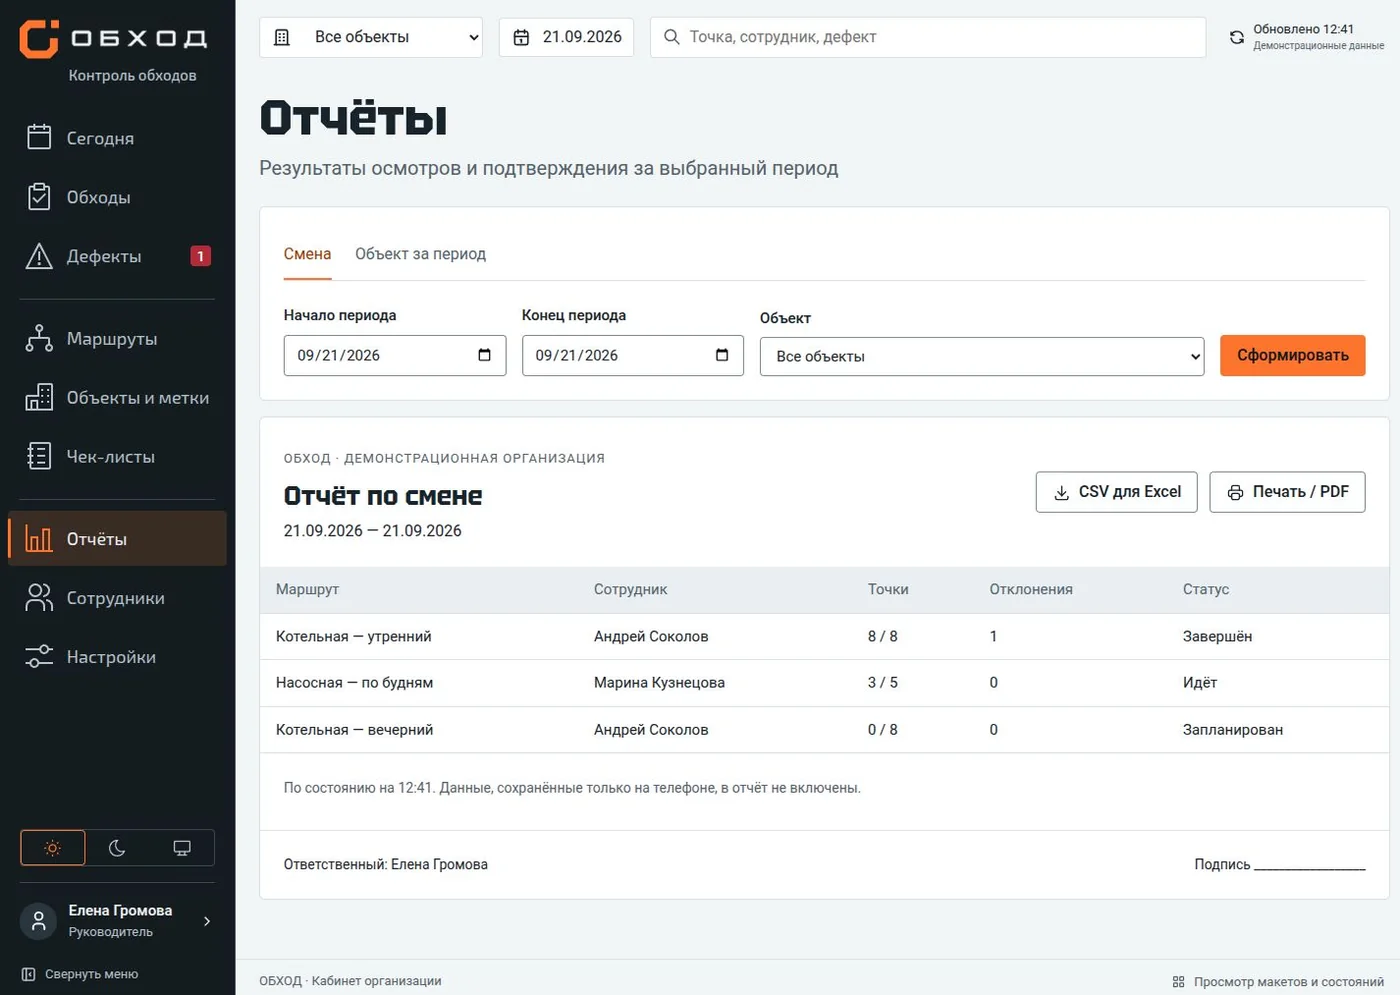Open Маршруты menu item
Image resolution: width=1400 pixels, height=995 pixels.
(117, 338)
